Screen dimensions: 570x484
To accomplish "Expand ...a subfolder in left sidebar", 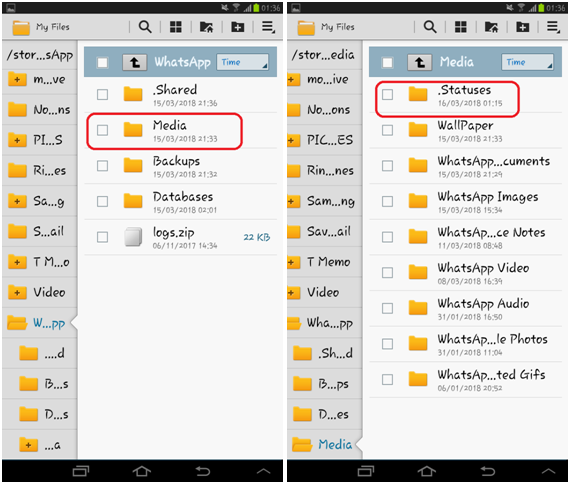I will pos(28,445).
